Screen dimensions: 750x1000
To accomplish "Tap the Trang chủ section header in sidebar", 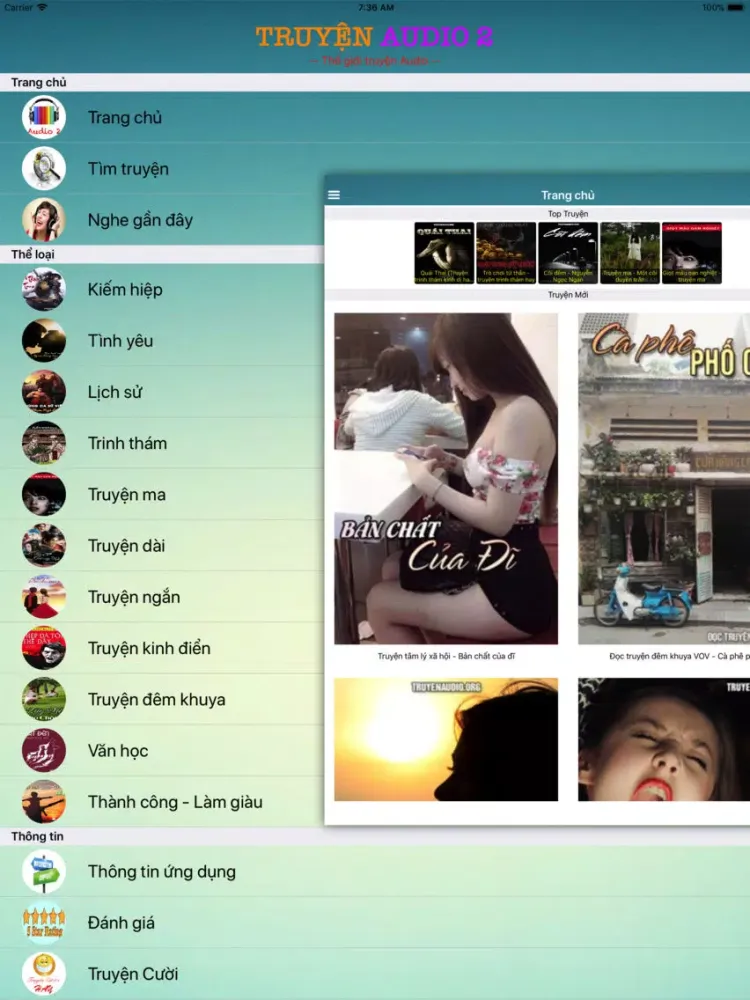I will (38, 82).
